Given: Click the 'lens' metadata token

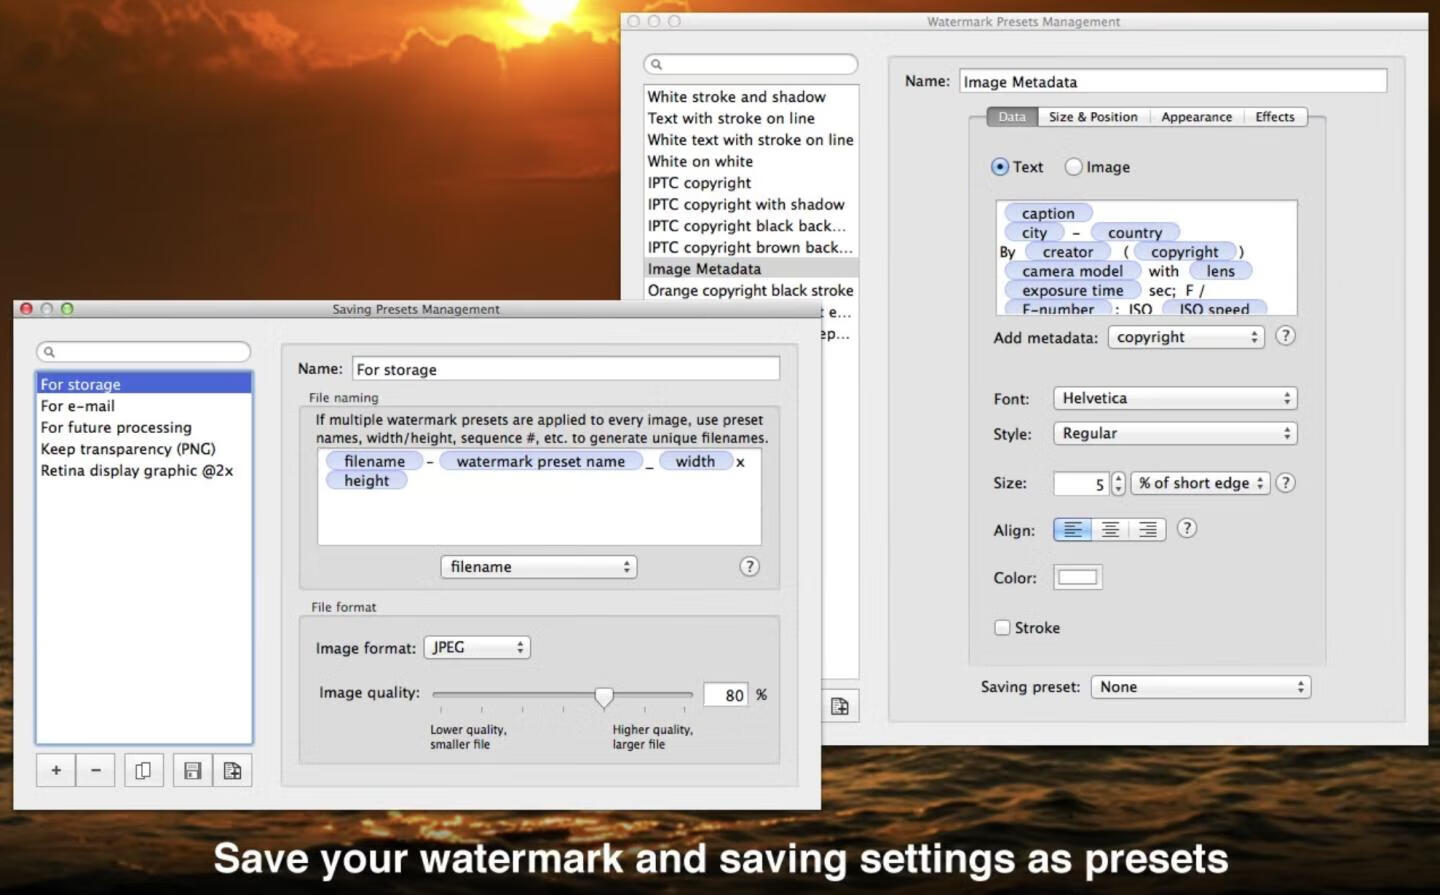Looking at the screenshot, I should 1221,271.
